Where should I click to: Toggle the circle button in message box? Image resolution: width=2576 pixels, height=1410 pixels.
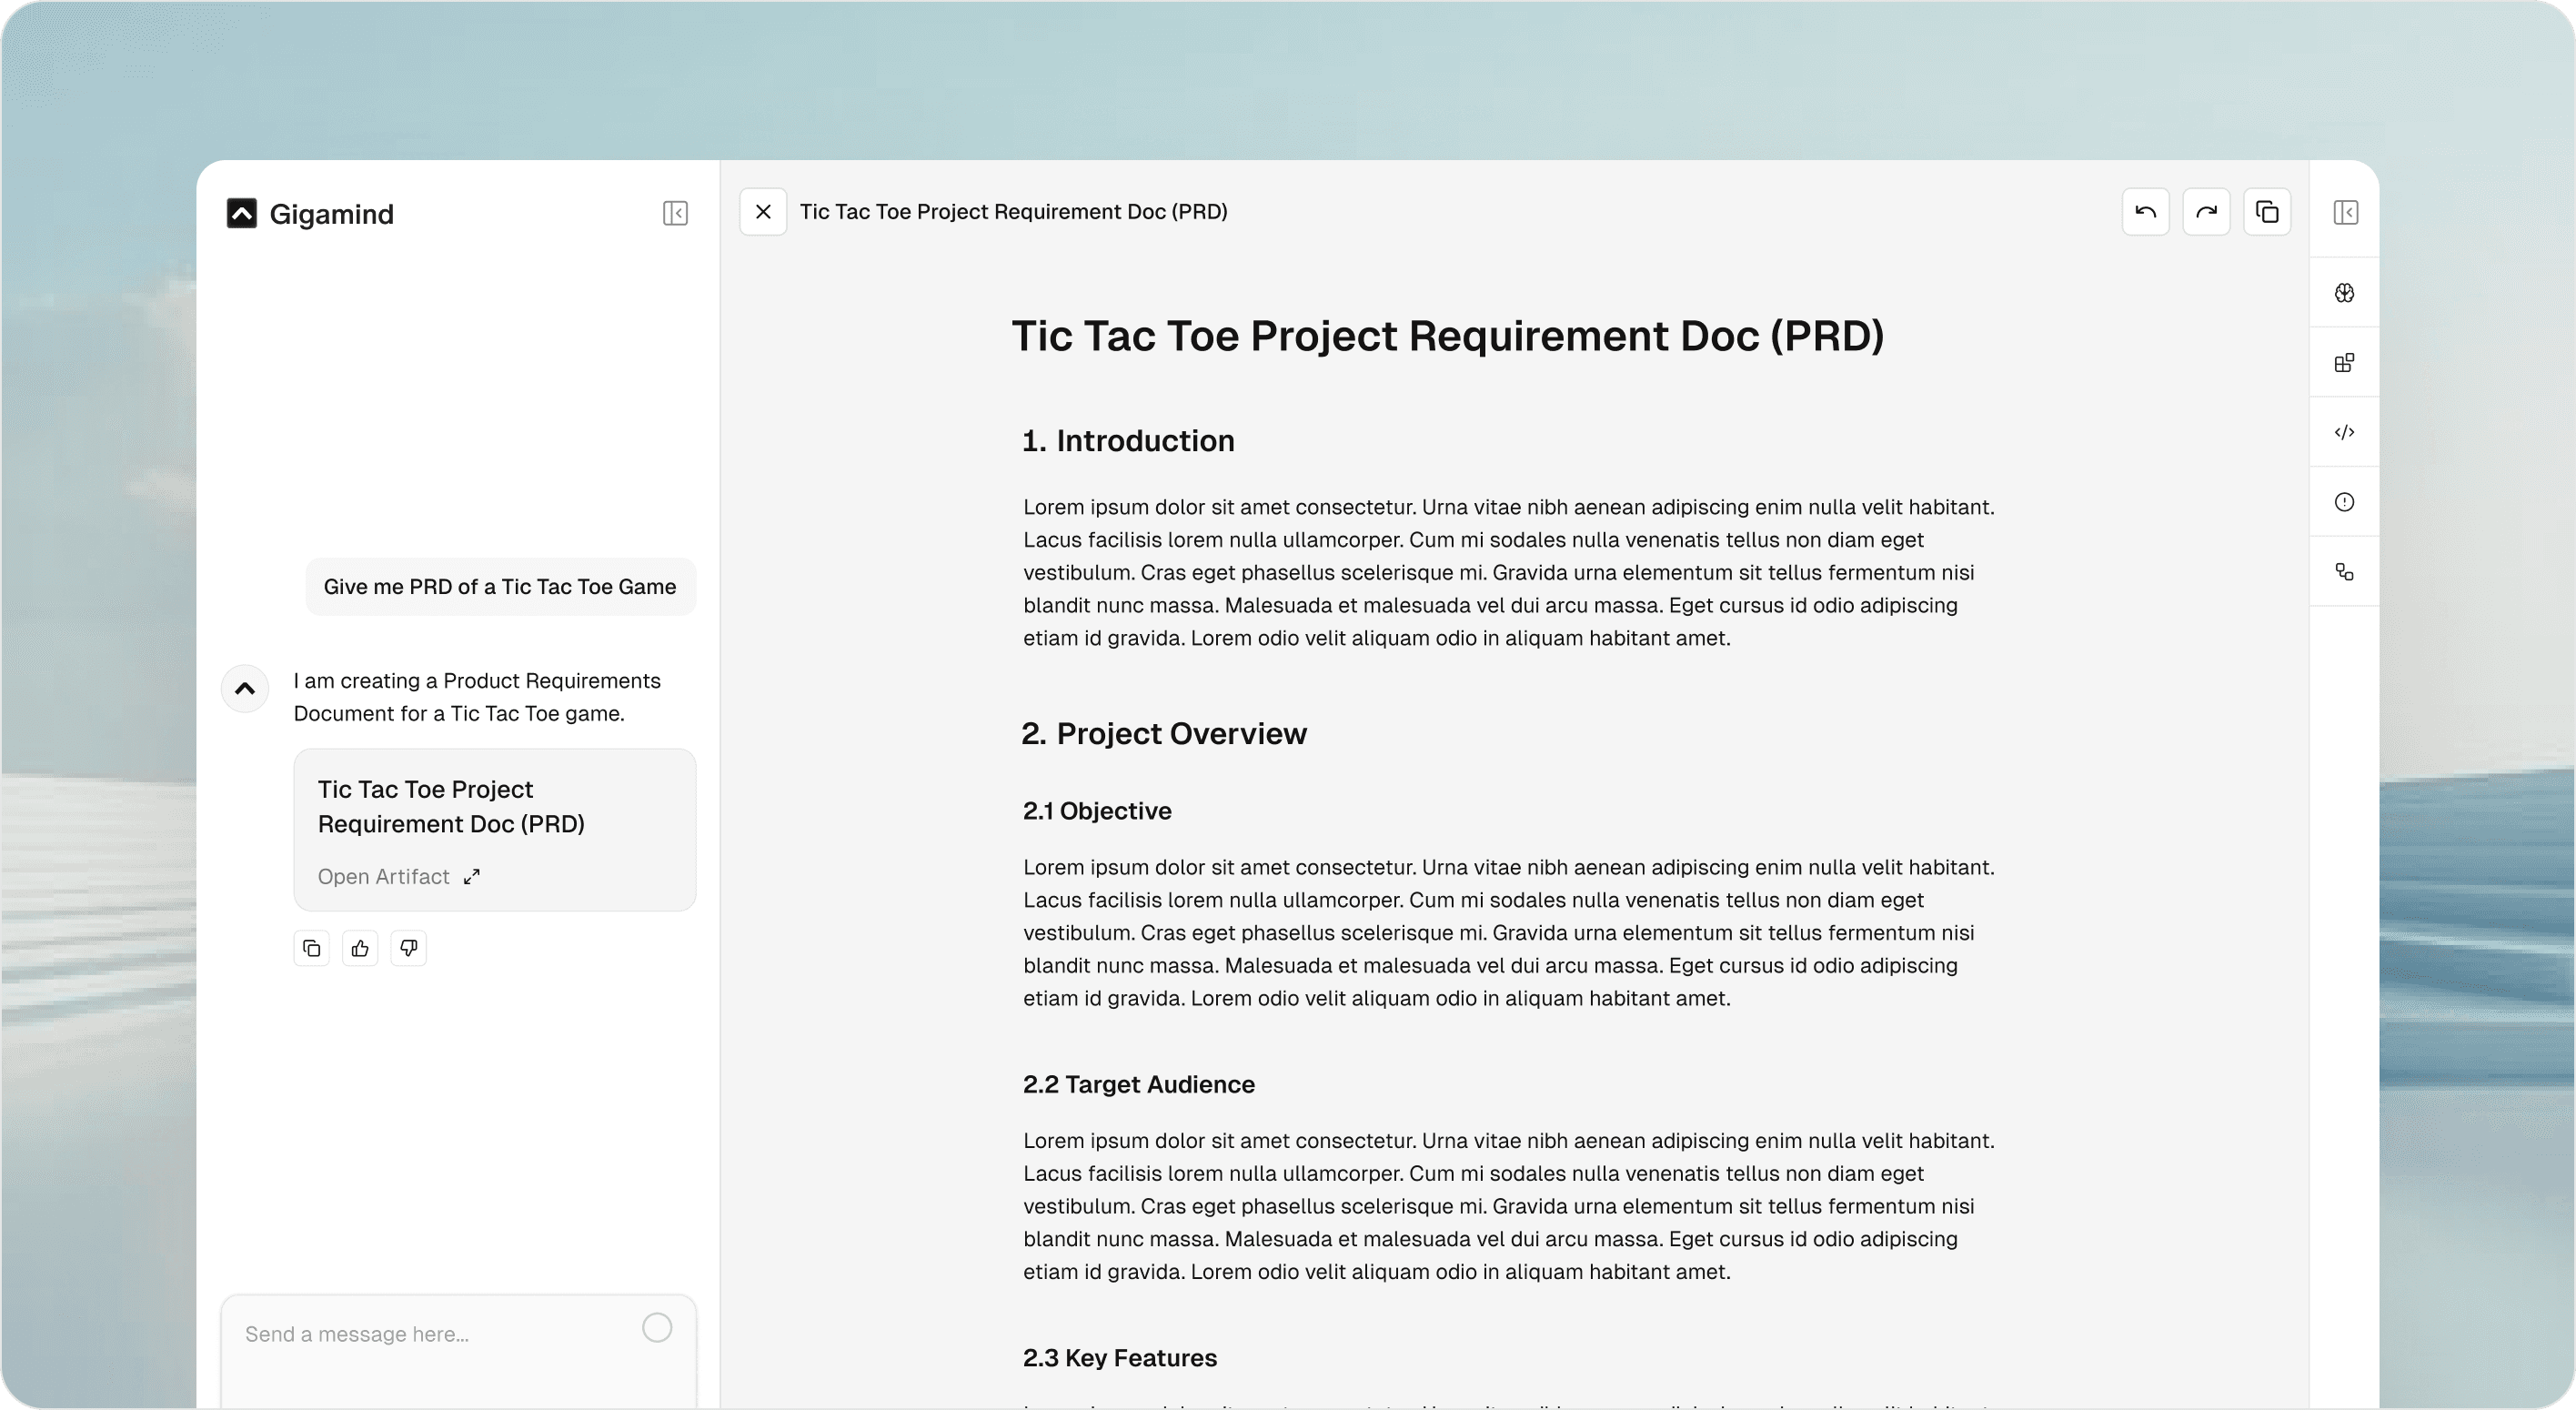point(657,1328)
